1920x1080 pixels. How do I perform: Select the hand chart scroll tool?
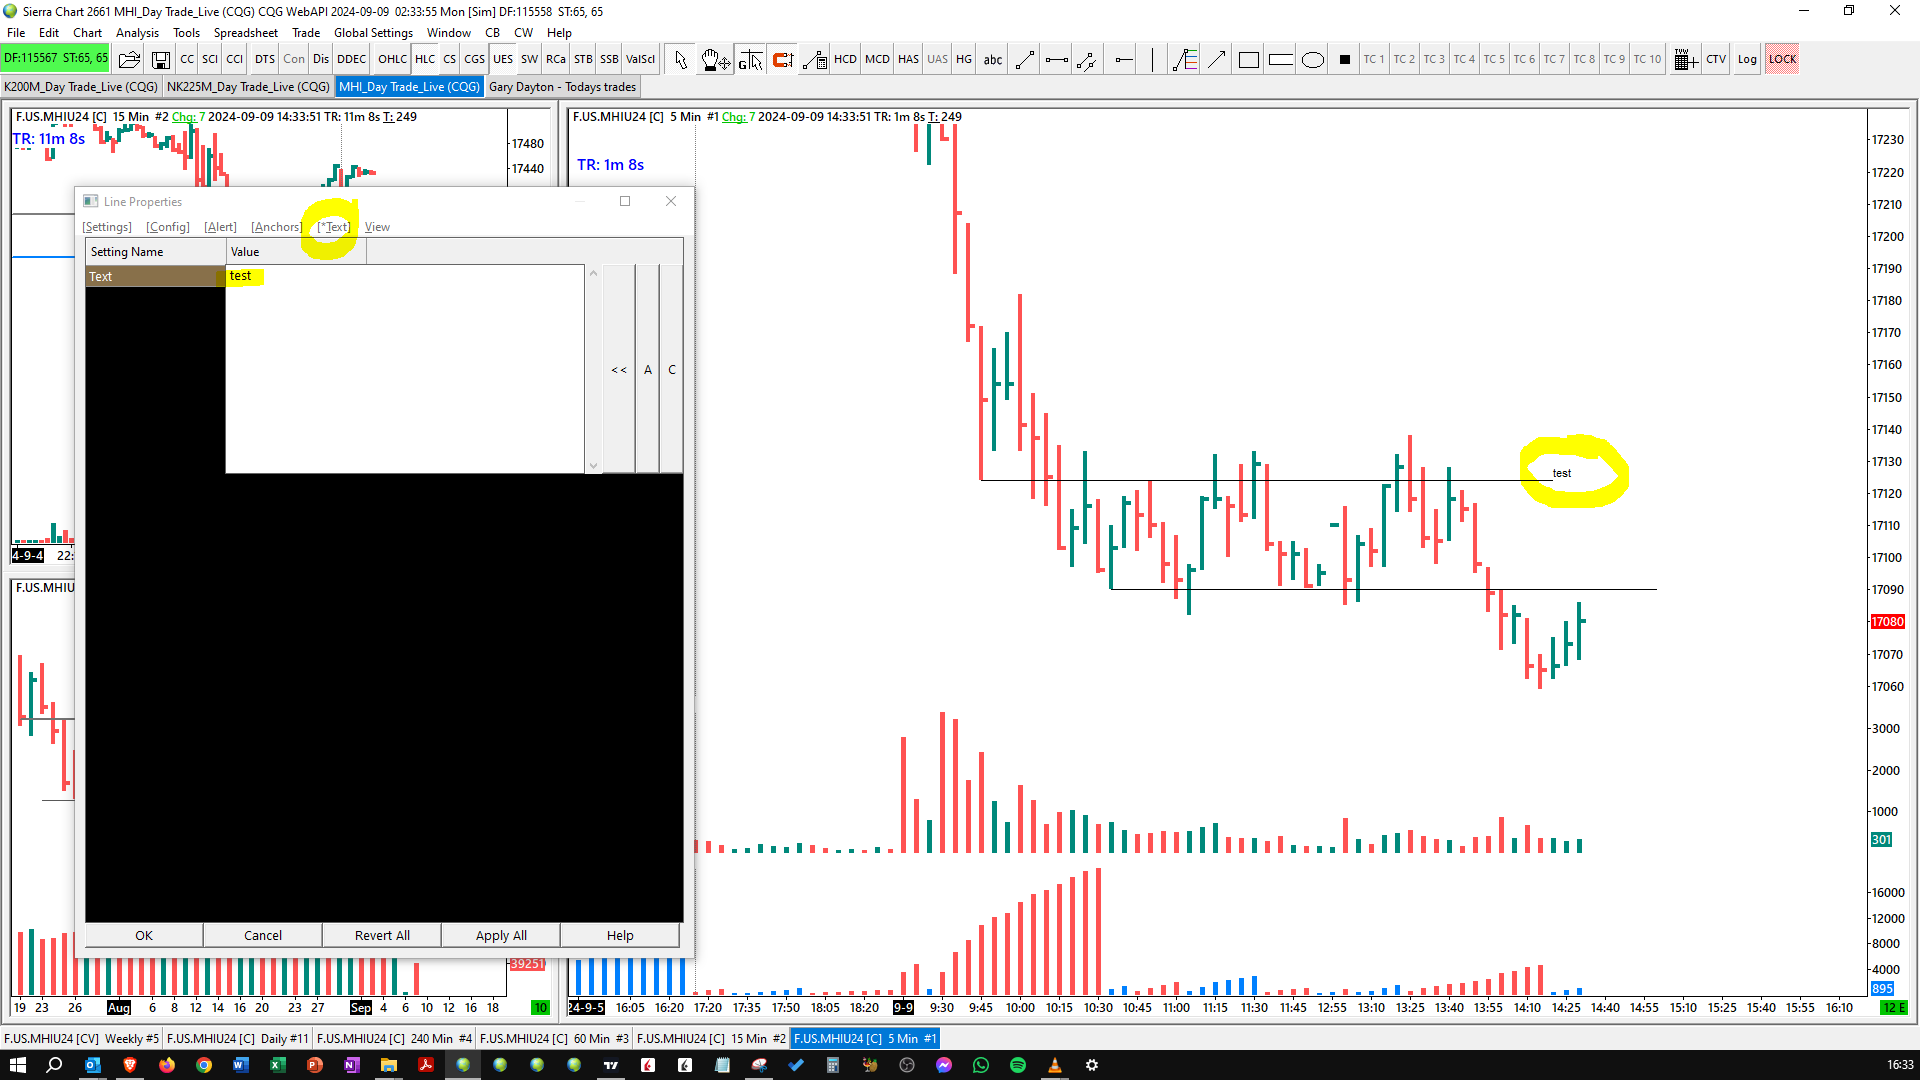tap(714, 60)
